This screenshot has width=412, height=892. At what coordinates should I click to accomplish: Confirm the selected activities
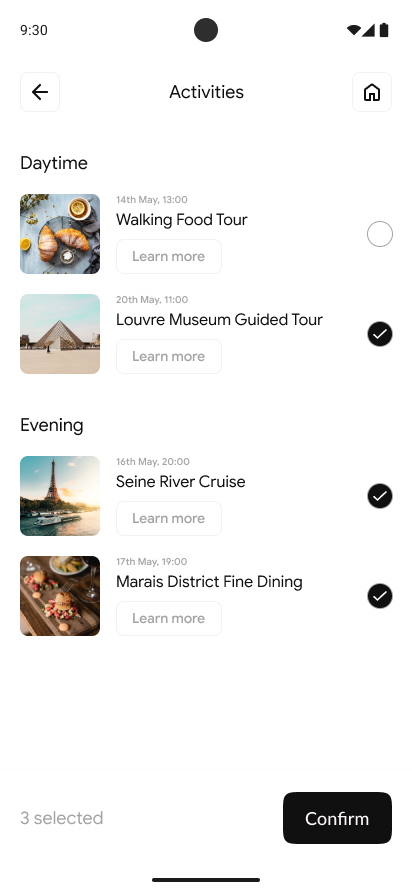337,818
